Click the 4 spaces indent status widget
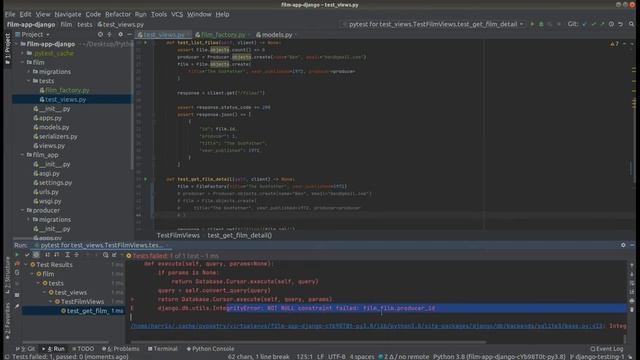The width and height of the screenshot is (640, 360). click(x=362, y=357)
